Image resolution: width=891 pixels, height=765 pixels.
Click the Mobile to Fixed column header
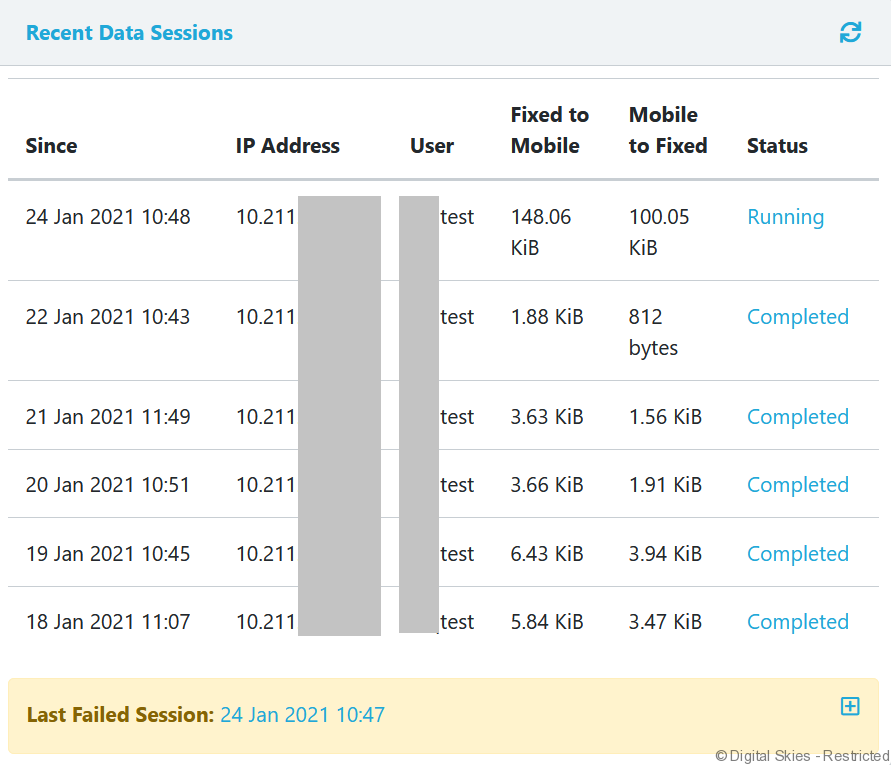[667, 130]
